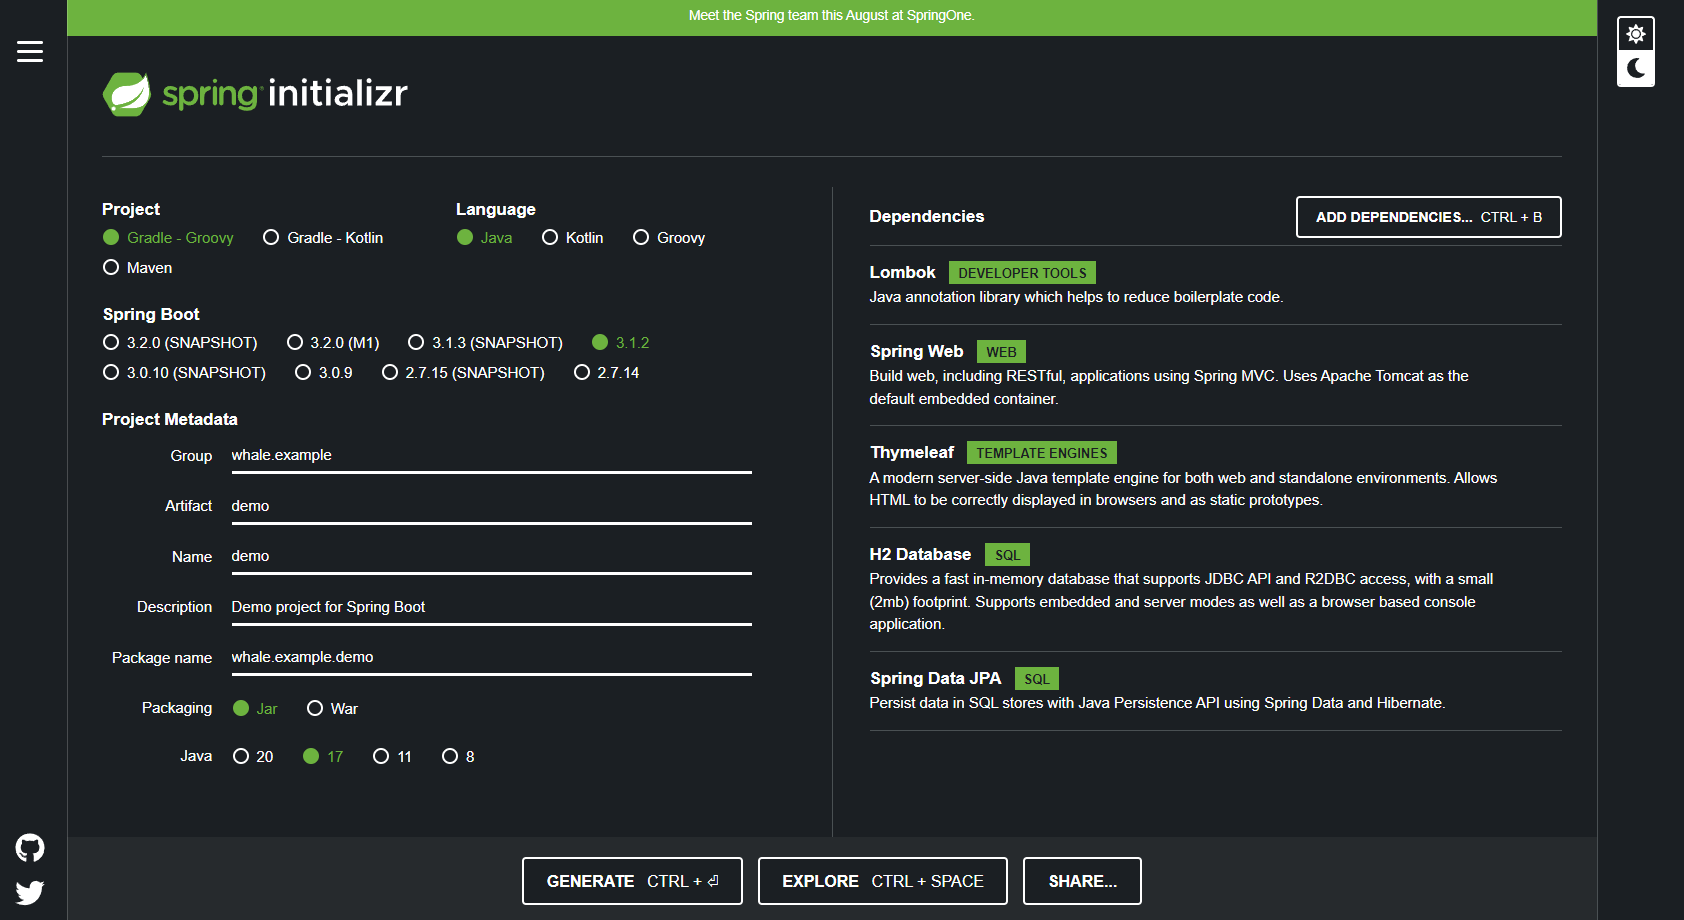Screen dimensions: 1684x920
Task: Click the SQL tag beside Spring Data JPA
Action: point(1037,679)
